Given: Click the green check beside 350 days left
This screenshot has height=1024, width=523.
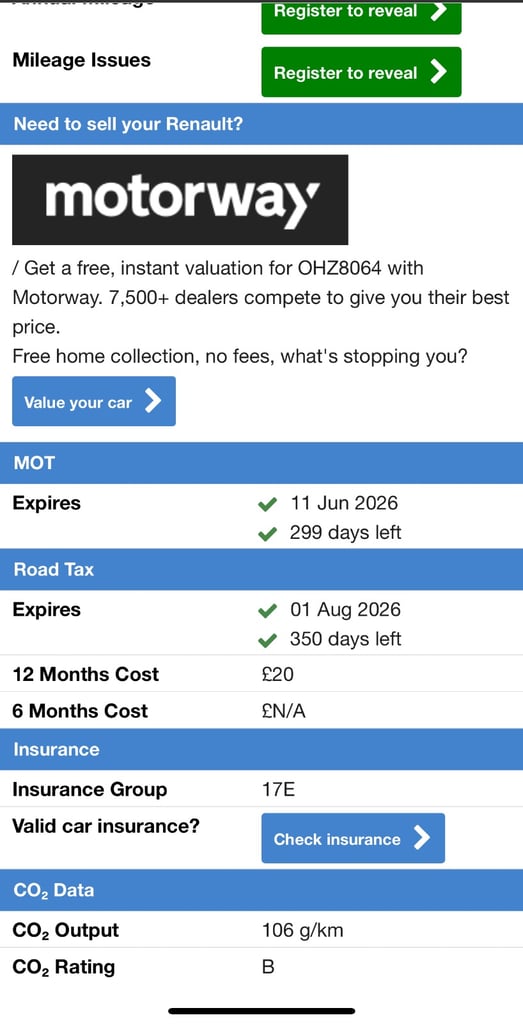Looking at the screenshot, I should 267,641.
